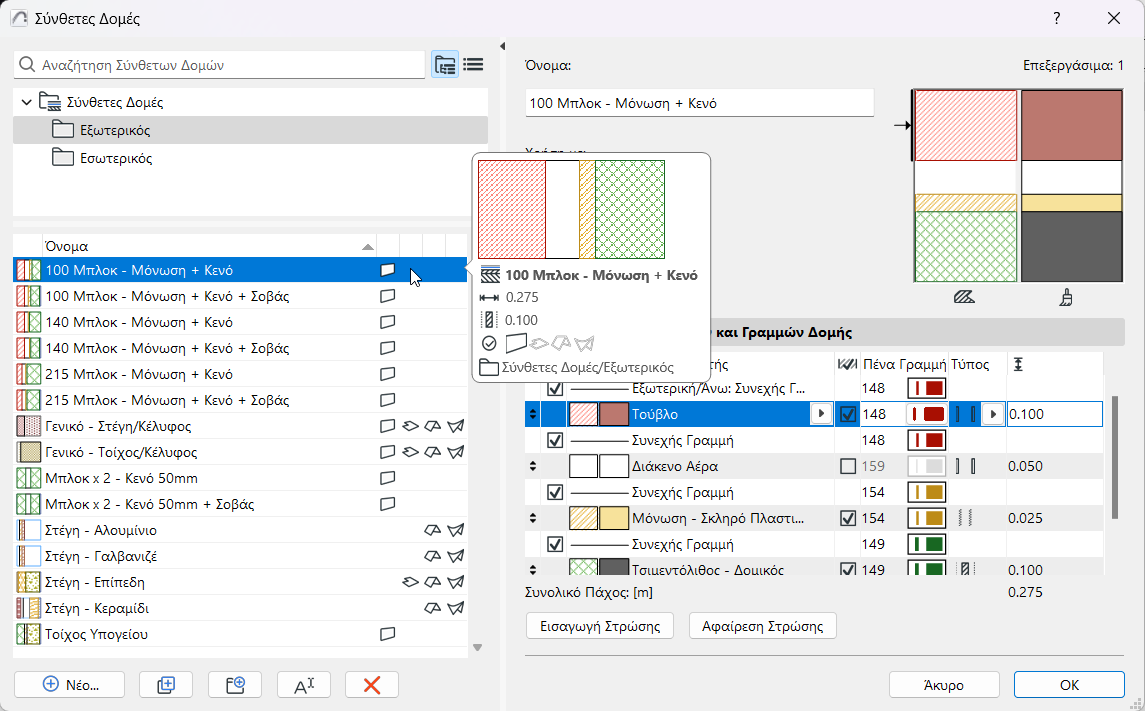This screenshot has width=1145, height=711.
Task: Click wall icon of Τοίχος Υπογείου row
Action: (x=388, y=634)
